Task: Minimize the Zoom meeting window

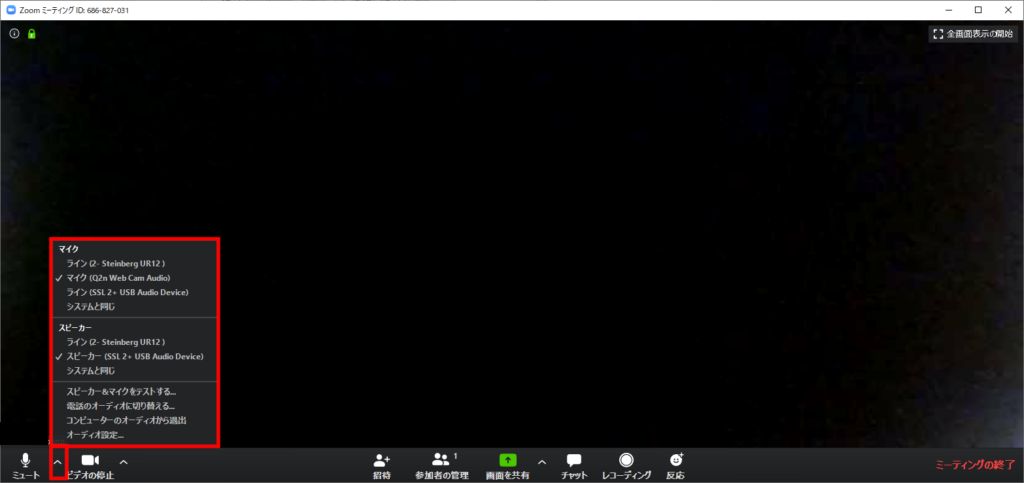Action: coord(948,10)
